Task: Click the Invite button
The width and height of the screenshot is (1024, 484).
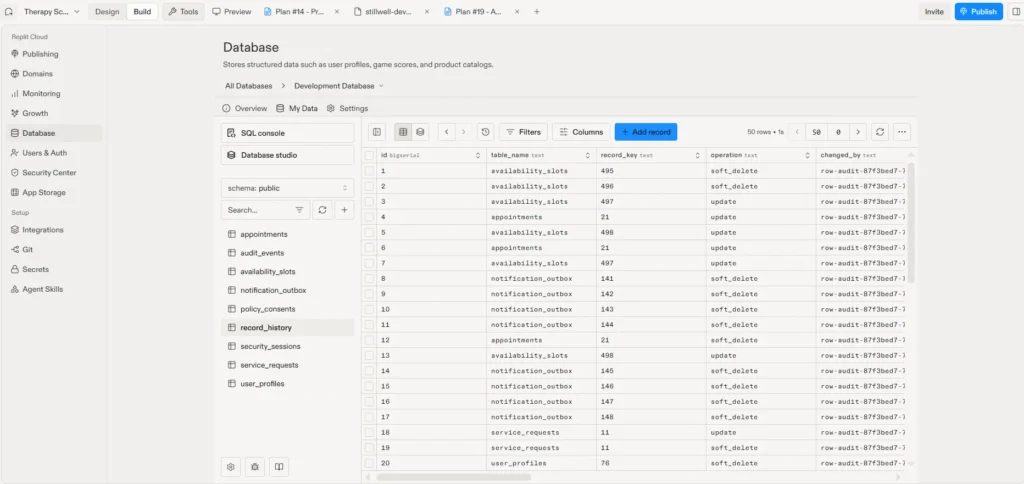Action: coord(934,12)
